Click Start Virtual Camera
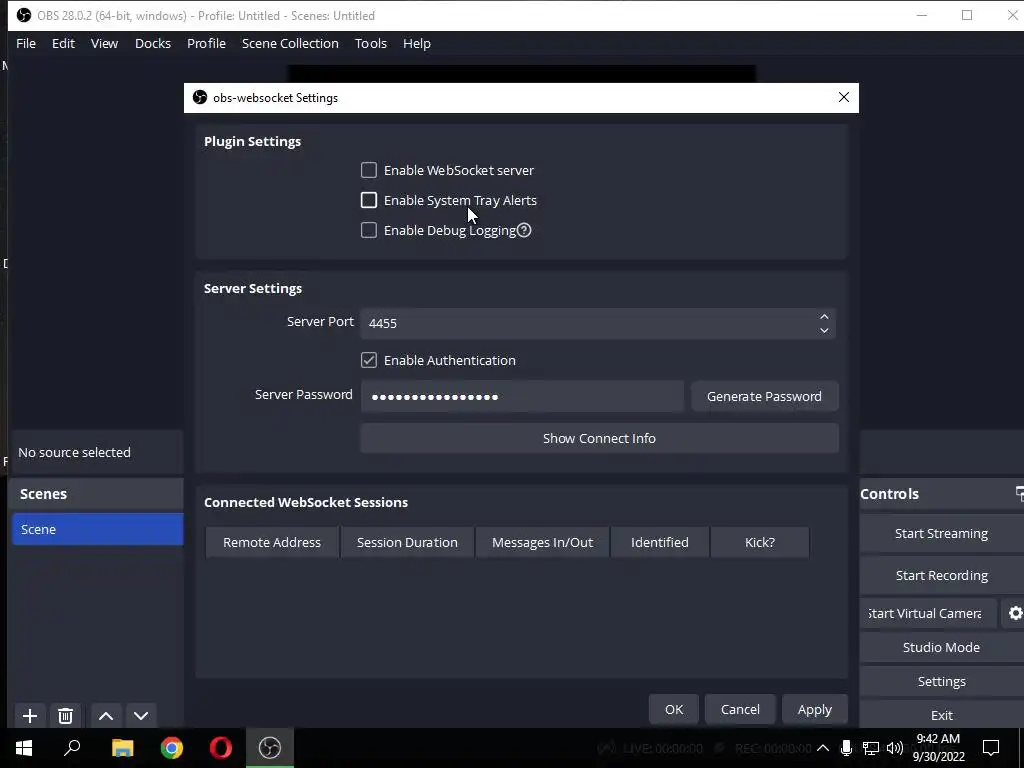This screenshot has width=1024, height=768. 928,613
